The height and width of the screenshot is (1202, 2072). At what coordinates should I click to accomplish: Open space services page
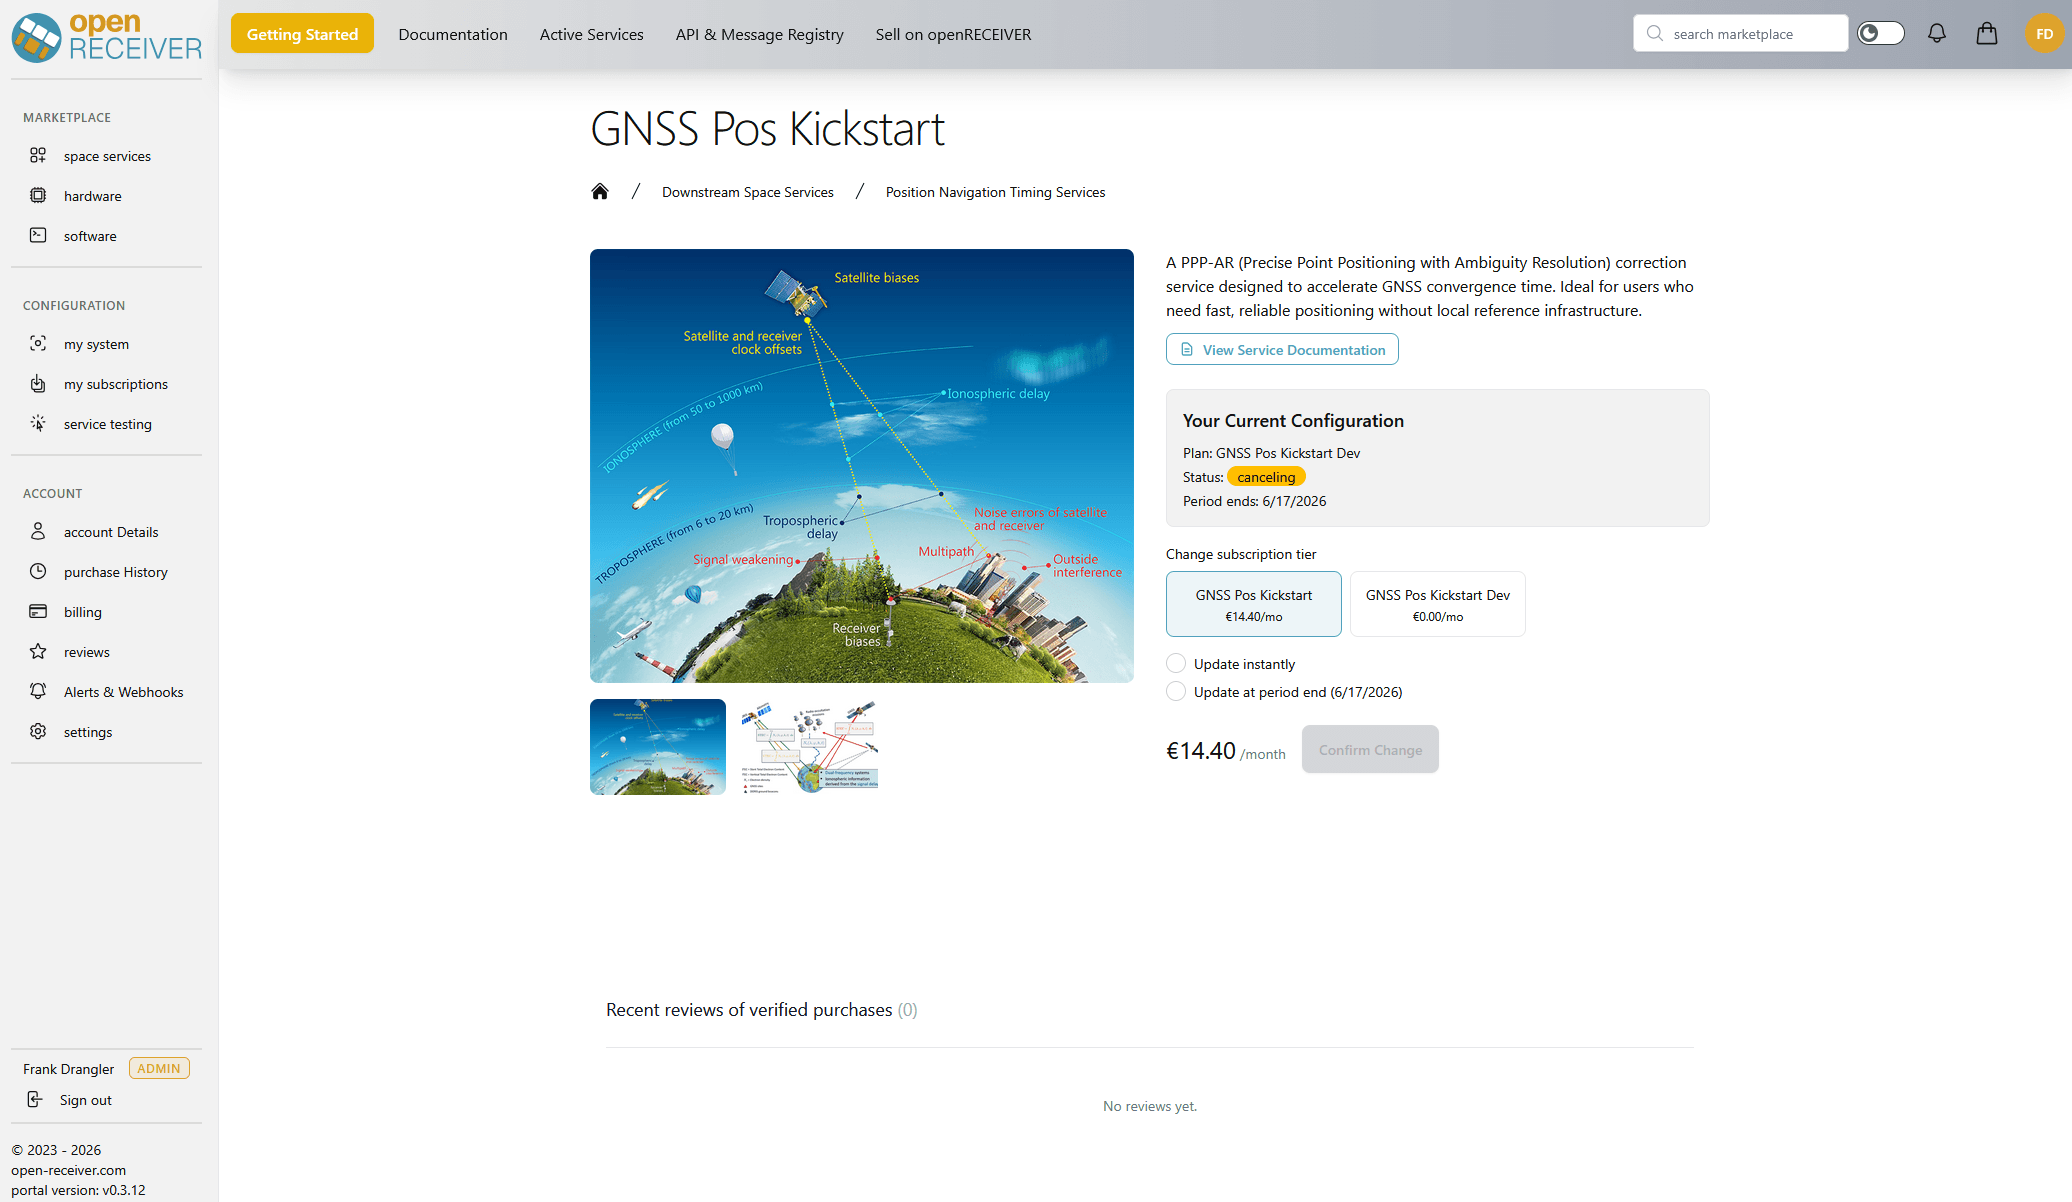coord(107,156)
